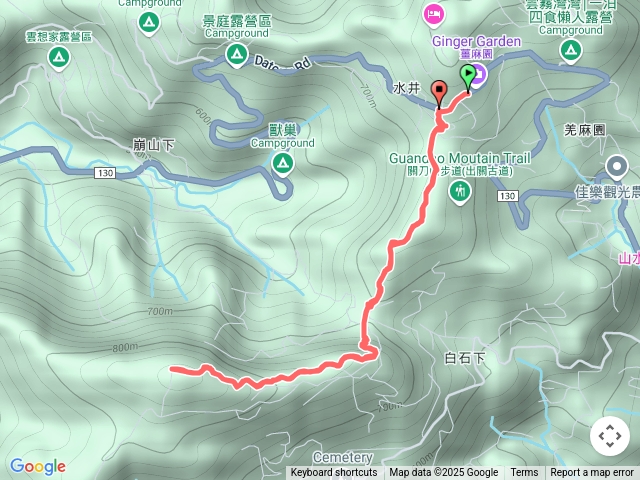
Task: Select the 景庭露營區 Campground tent icon
Action: click(x=237, y=53)
